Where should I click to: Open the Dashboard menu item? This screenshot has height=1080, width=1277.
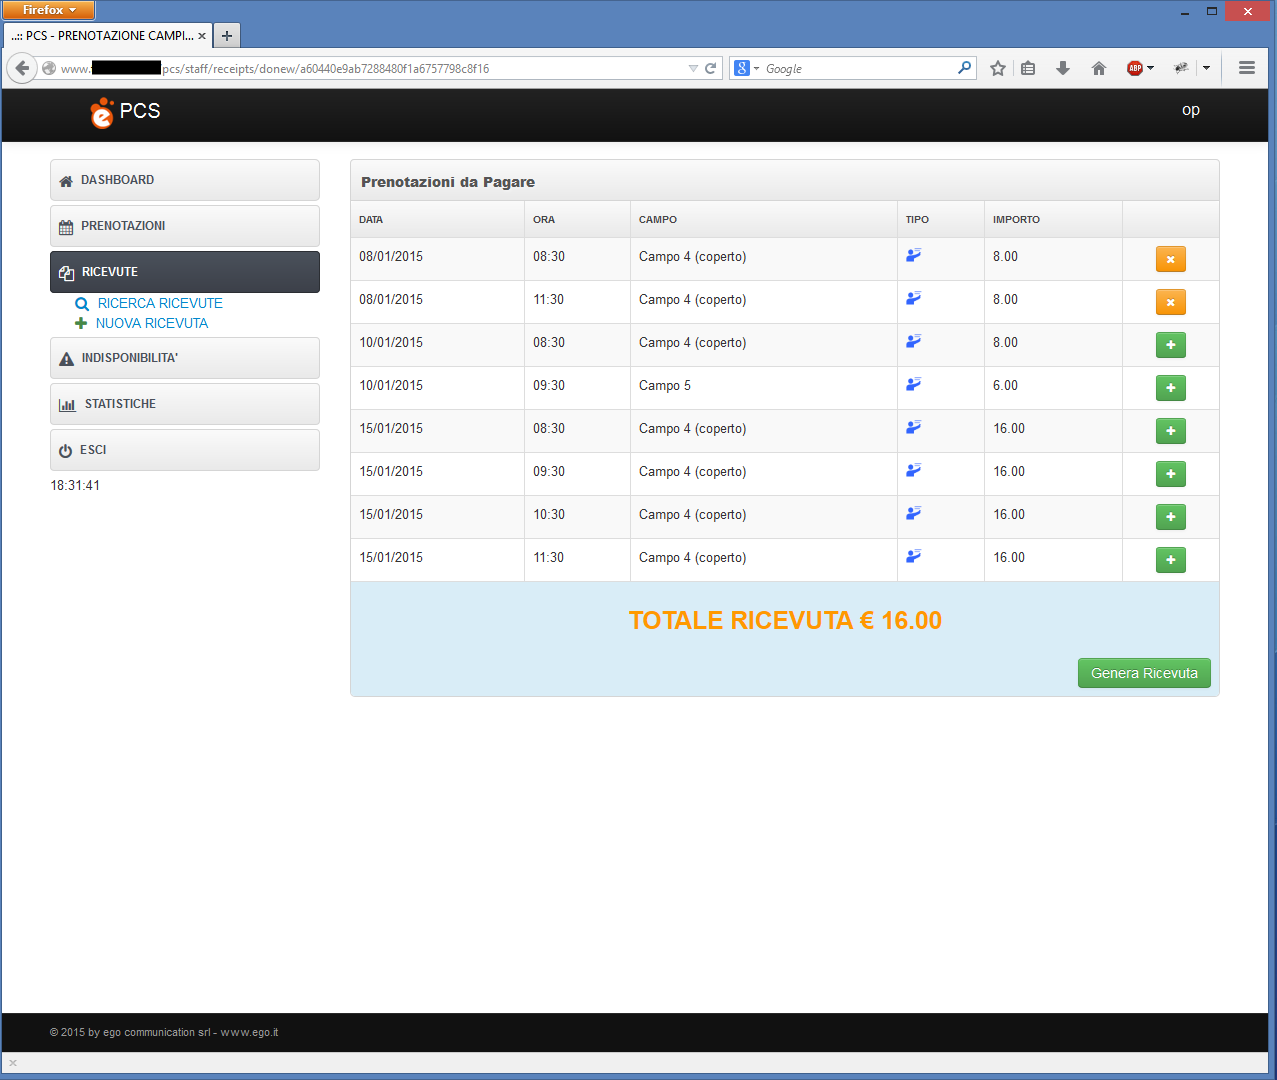(x=185, y=180)
